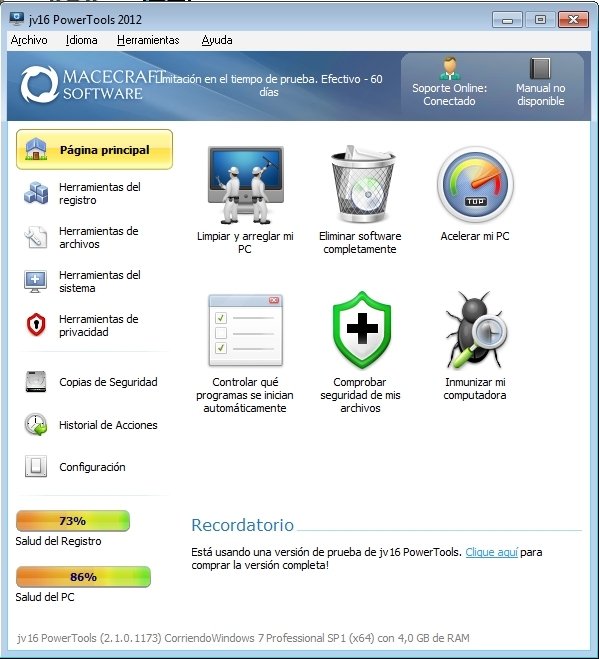Maximize the jv16 PowerTools window
Viewport: 599px width, 659px height.
click(540, 20)
